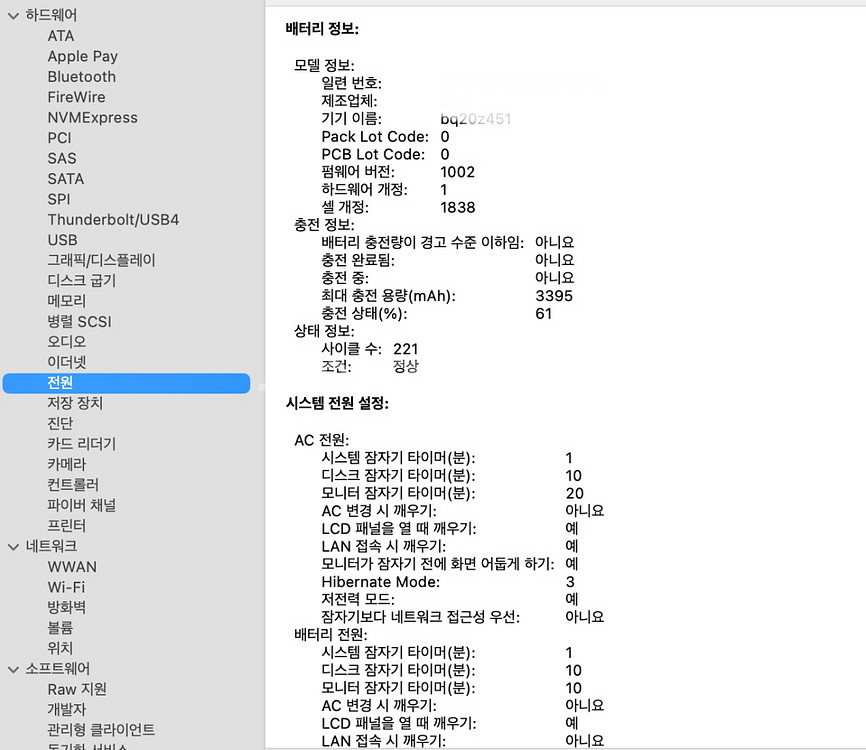Click the 하드웨어 category label
This screenshot has height=750, width=866.
coord(51,15)
